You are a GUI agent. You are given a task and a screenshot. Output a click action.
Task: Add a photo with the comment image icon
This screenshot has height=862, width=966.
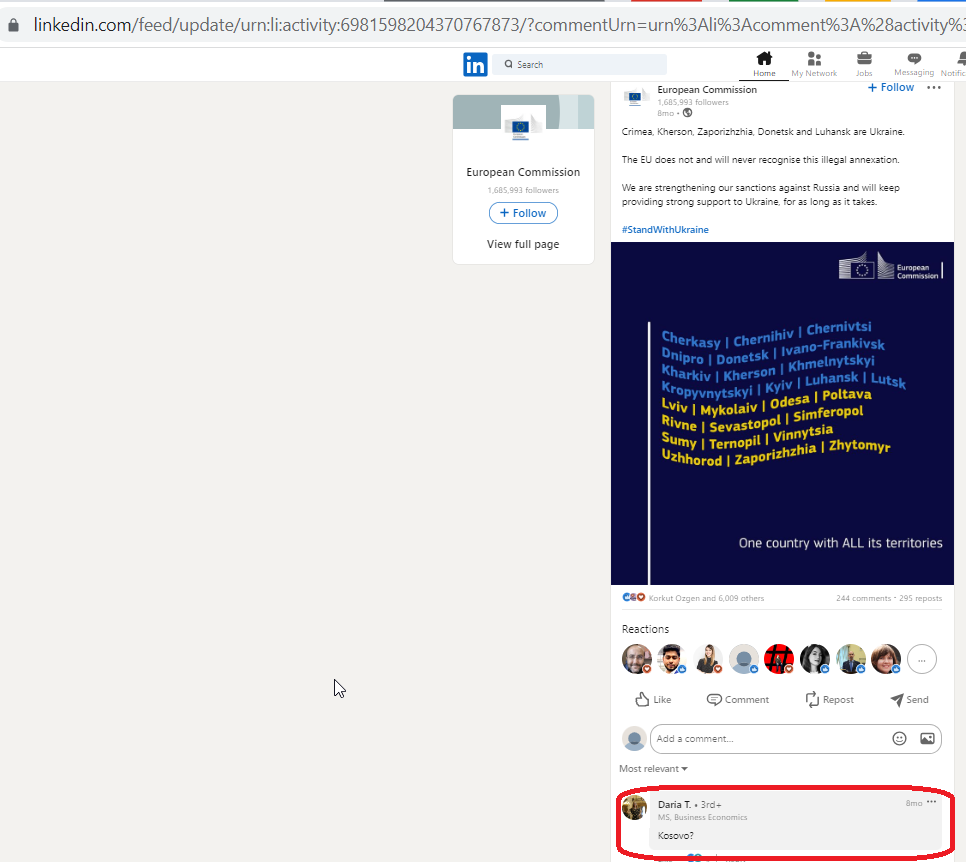[927, 738]
